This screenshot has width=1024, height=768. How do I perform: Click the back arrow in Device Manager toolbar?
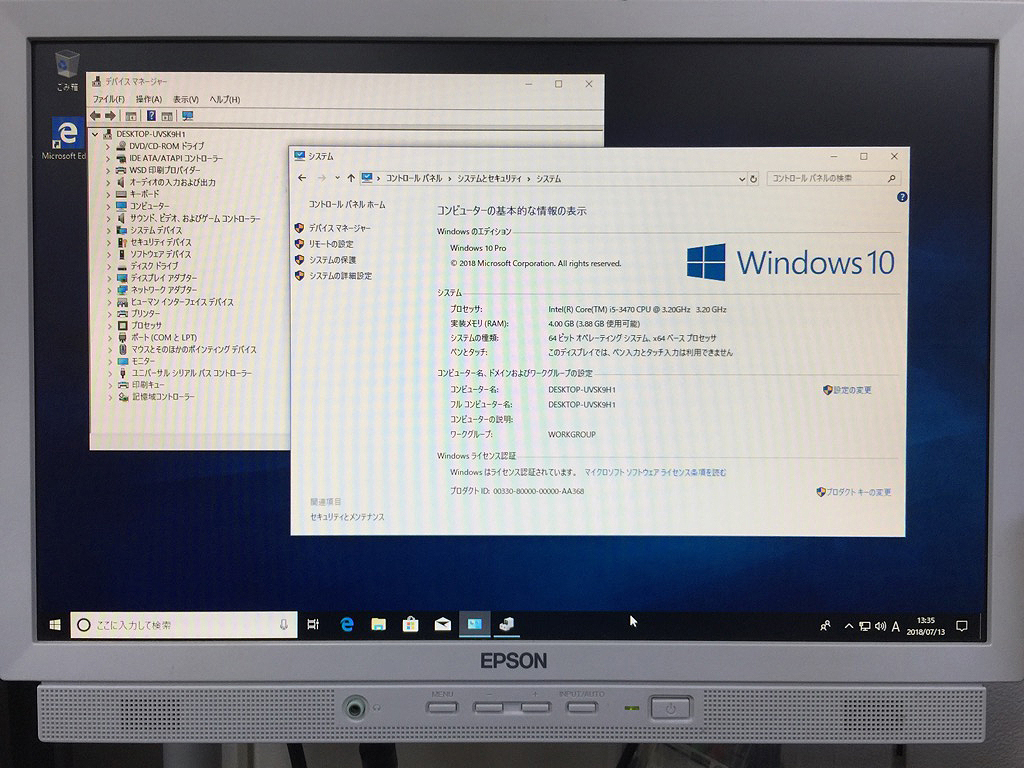tap(95, 116)
